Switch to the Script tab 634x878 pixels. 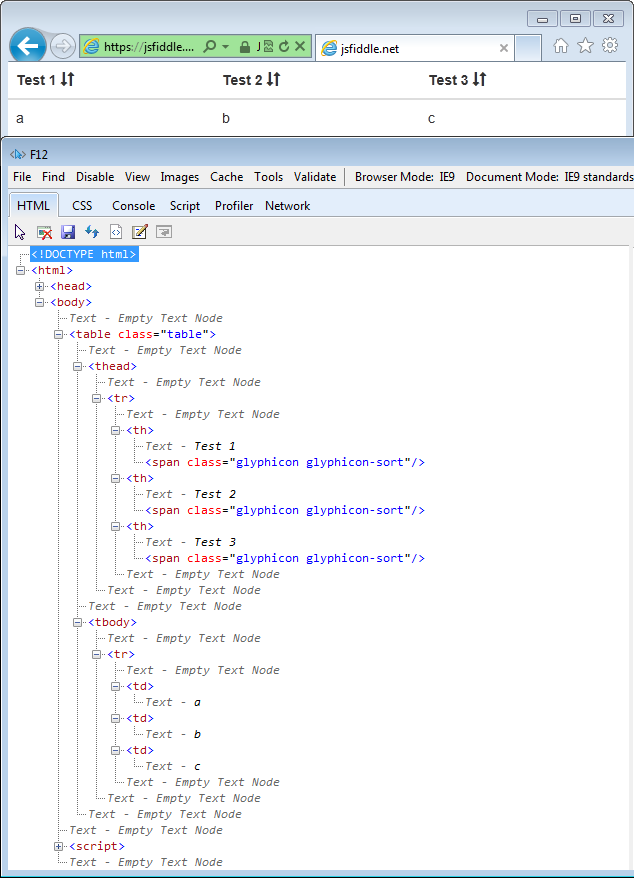tap(185, 206)
